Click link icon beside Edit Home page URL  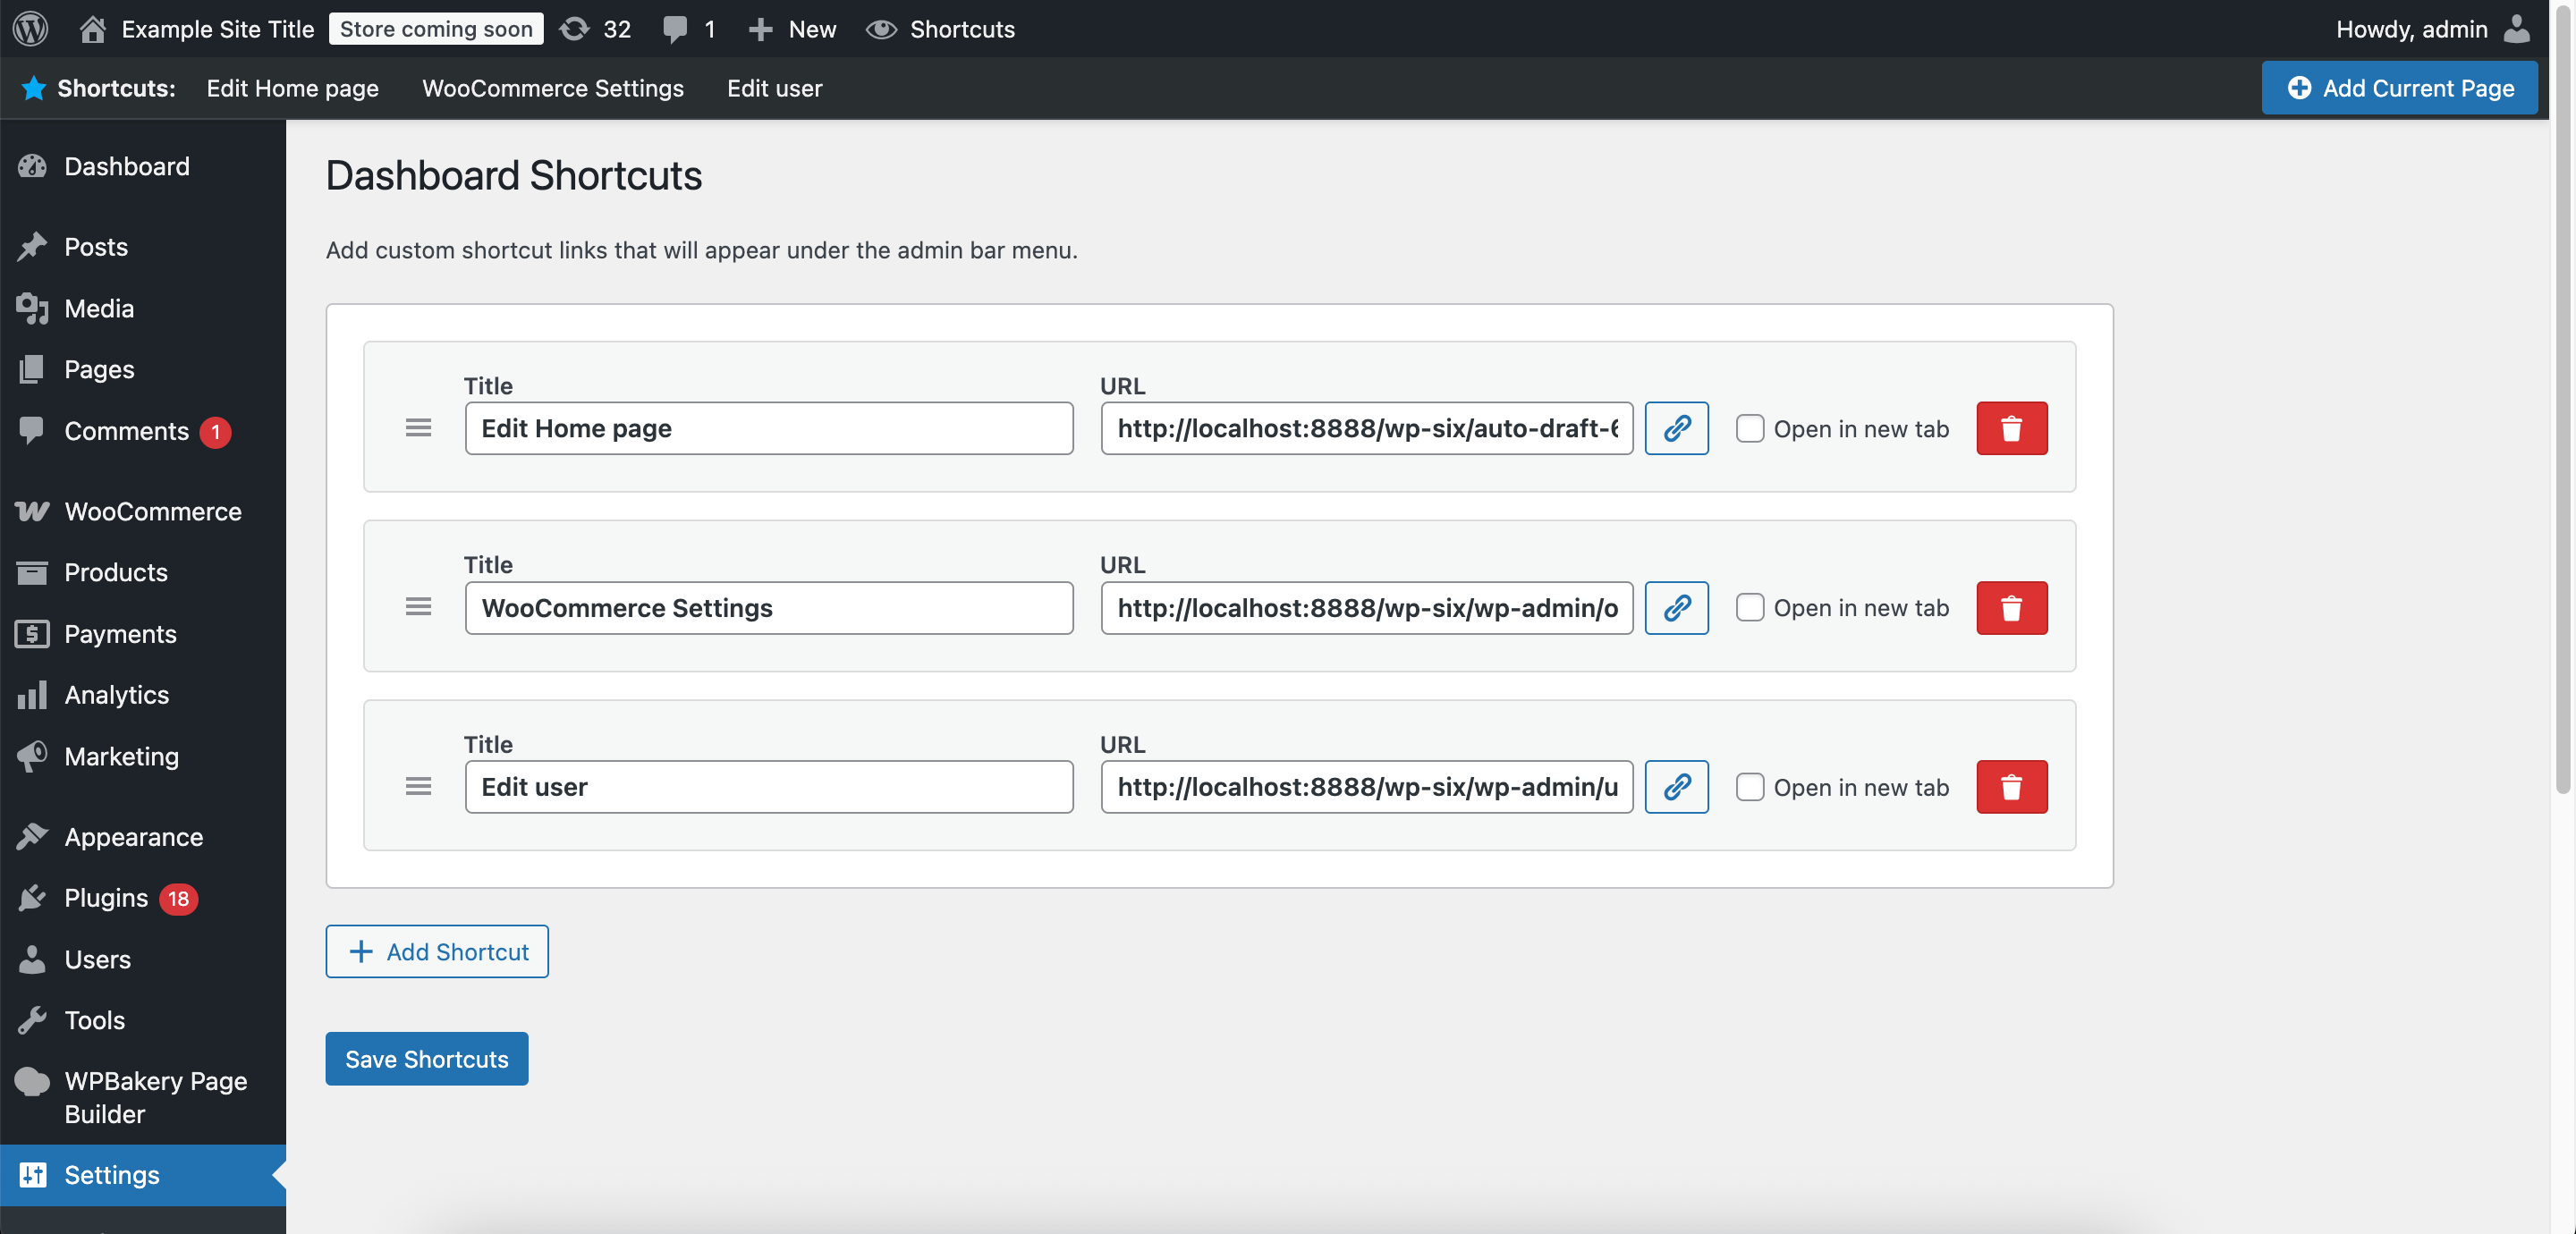pyautogui.click(x=1676, y=428)
